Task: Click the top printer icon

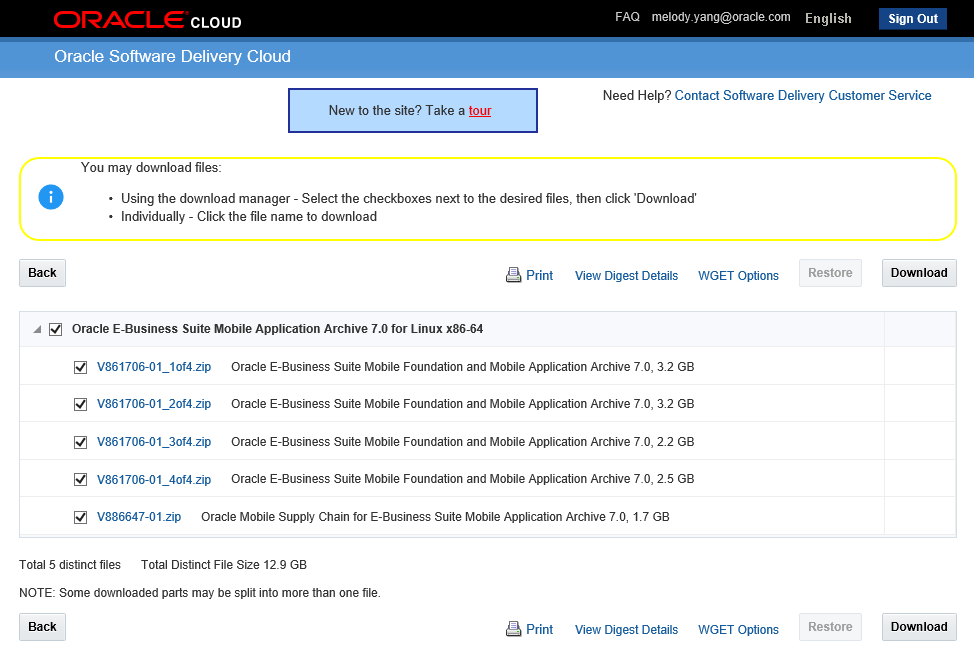Action: (x=514, y=275)
